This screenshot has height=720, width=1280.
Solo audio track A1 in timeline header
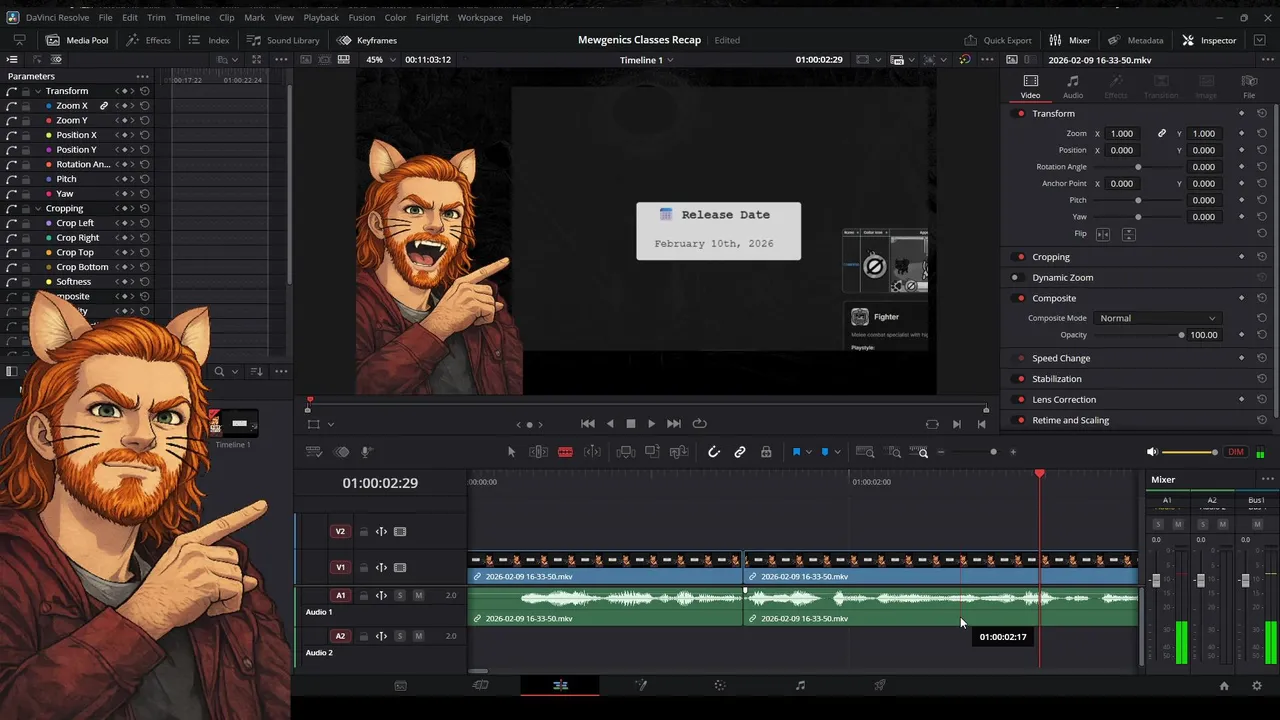(399, 595)
